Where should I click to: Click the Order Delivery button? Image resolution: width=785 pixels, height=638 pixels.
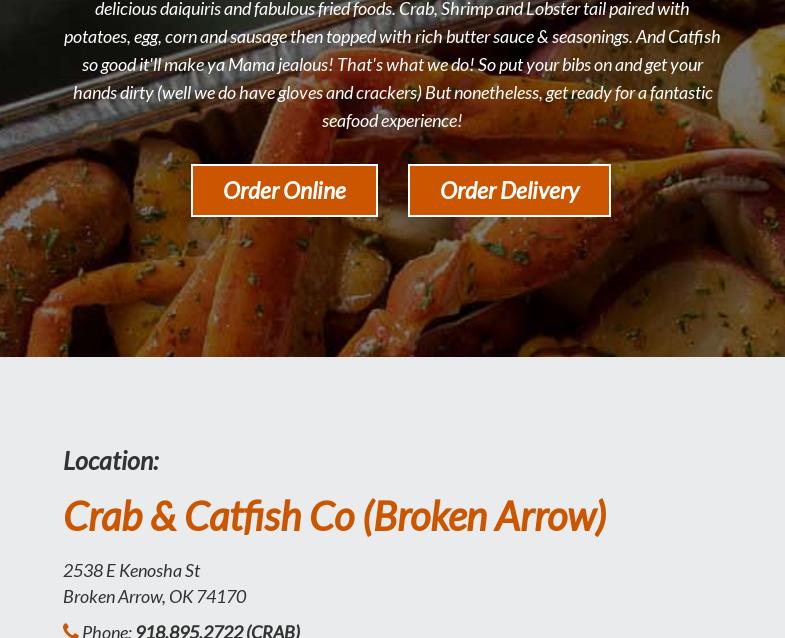(x=509, y=191)
